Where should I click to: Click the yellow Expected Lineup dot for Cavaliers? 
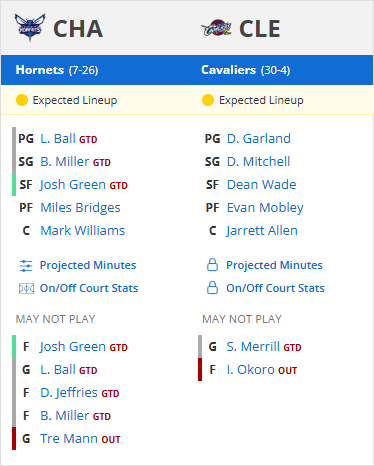point(208,100)
